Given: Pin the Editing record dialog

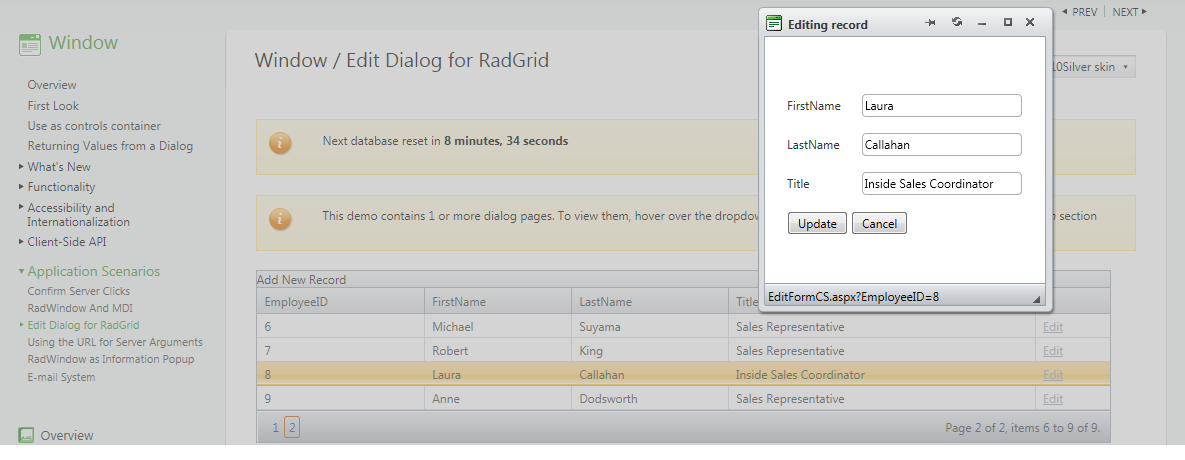Looking at the screenshot, I should tap(930, 23).
